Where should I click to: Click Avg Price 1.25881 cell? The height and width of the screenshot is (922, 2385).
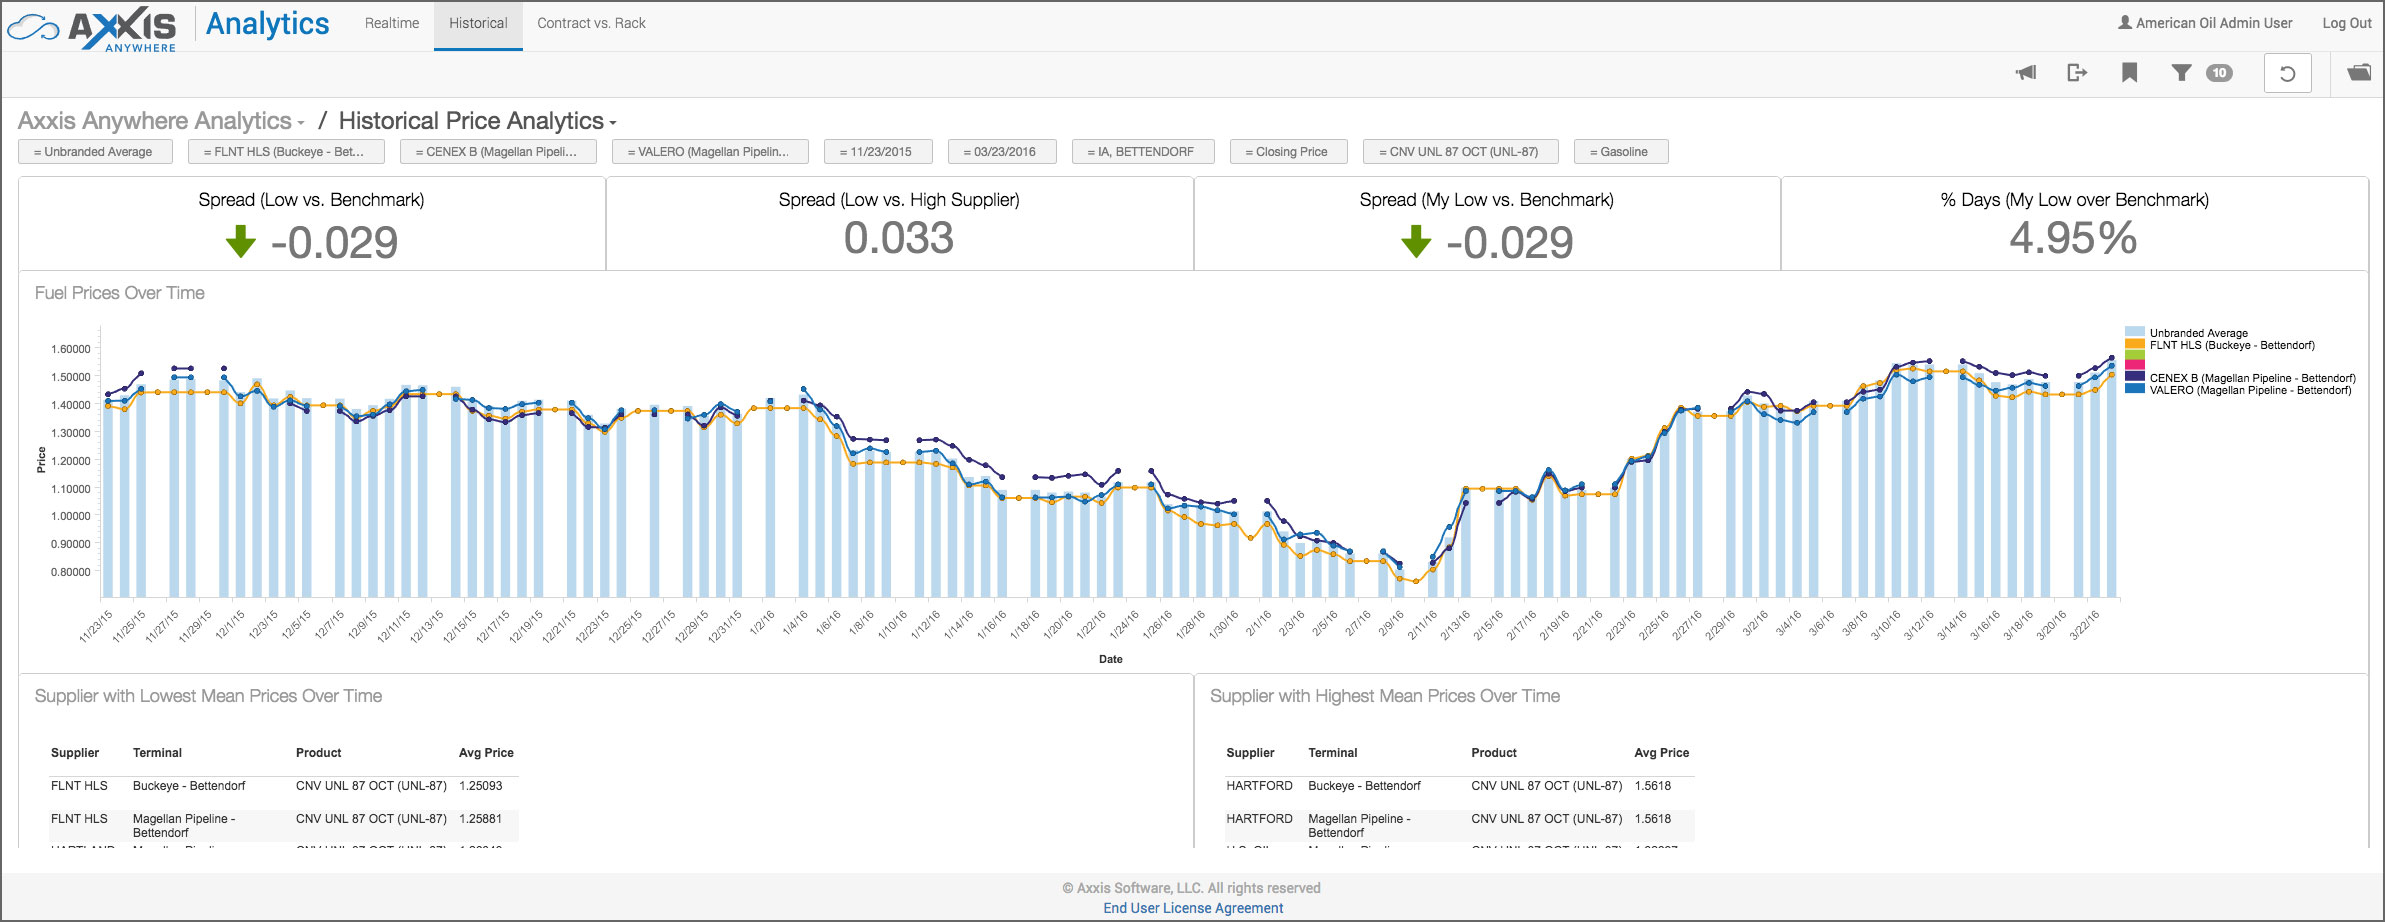481,819
